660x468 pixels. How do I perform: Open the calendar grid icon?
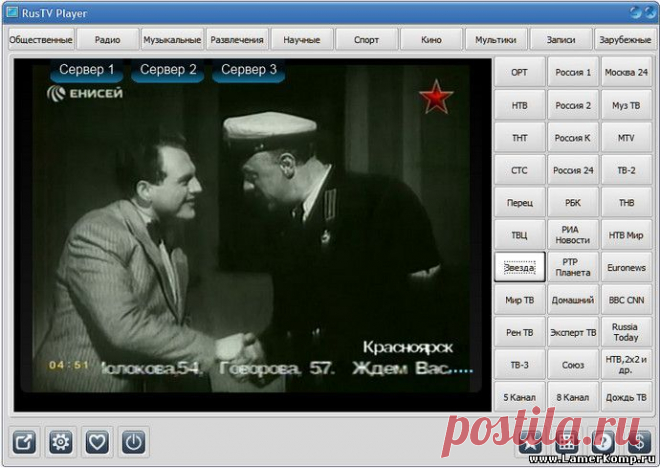pos(567,442)
